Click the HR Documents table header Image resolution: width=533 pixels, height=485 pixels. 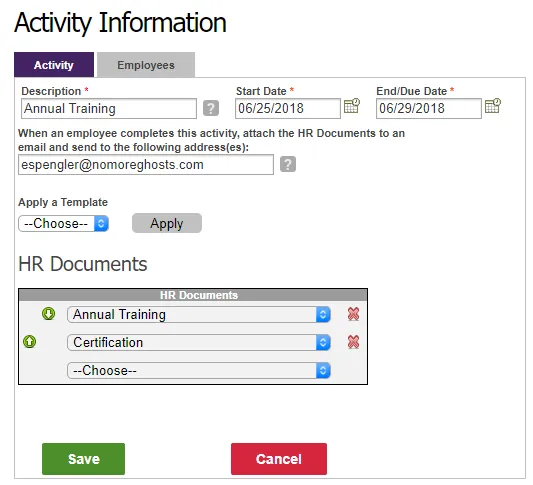[193, 295]
